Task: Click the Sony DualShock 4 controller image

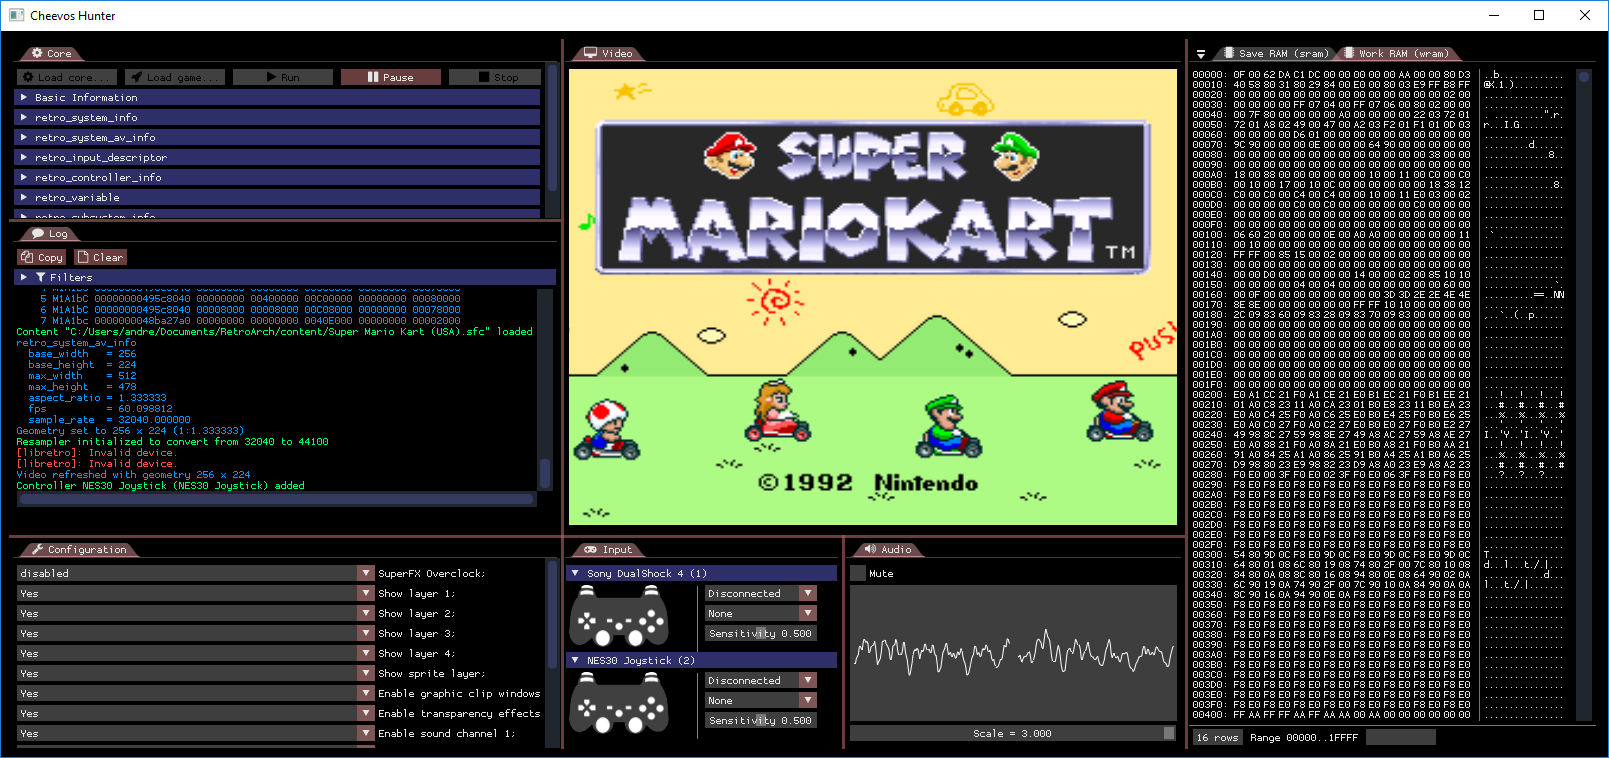Action: coord(619,616)
